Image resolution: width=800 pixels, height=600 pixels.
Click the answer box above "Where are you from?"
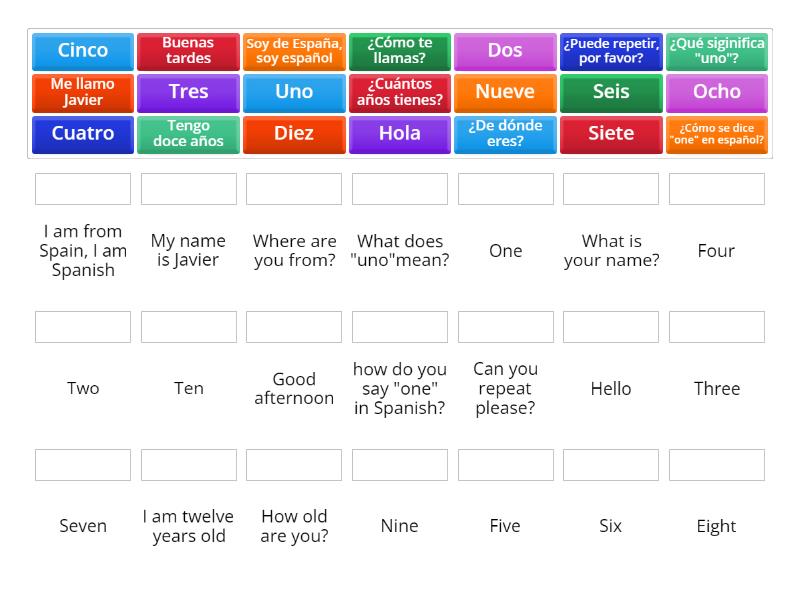tap(294, 189)
